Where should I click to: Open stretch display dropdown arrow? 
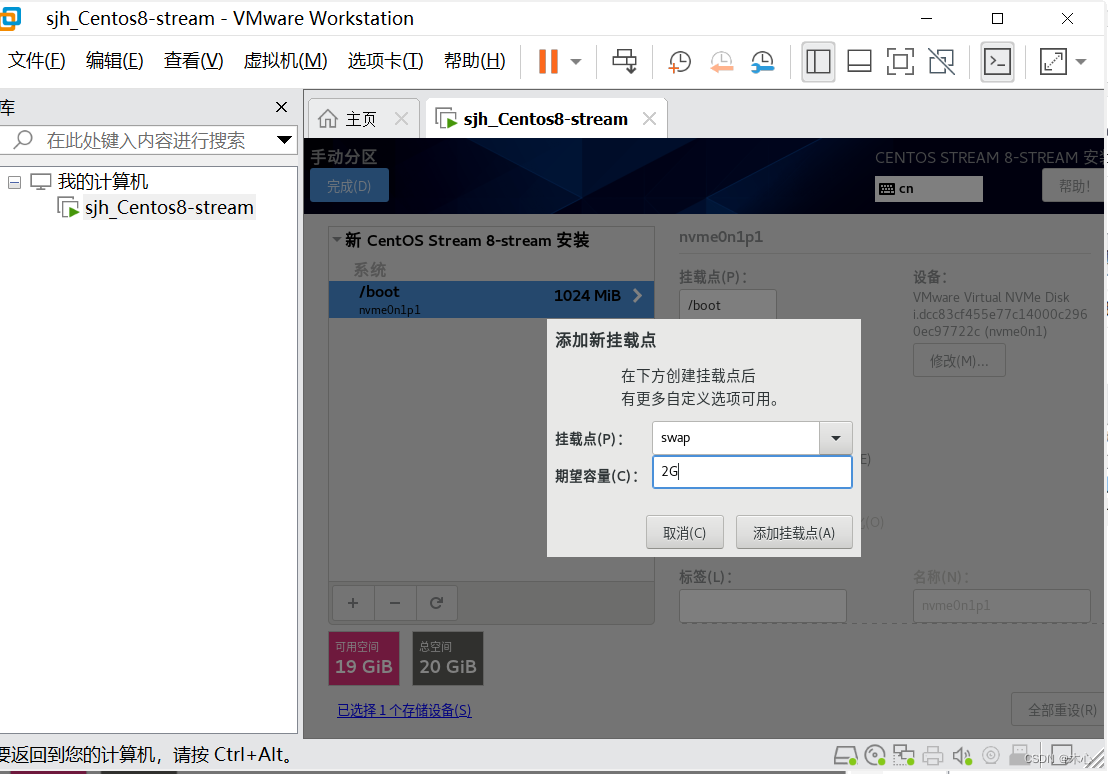[x=1080, y=61]
